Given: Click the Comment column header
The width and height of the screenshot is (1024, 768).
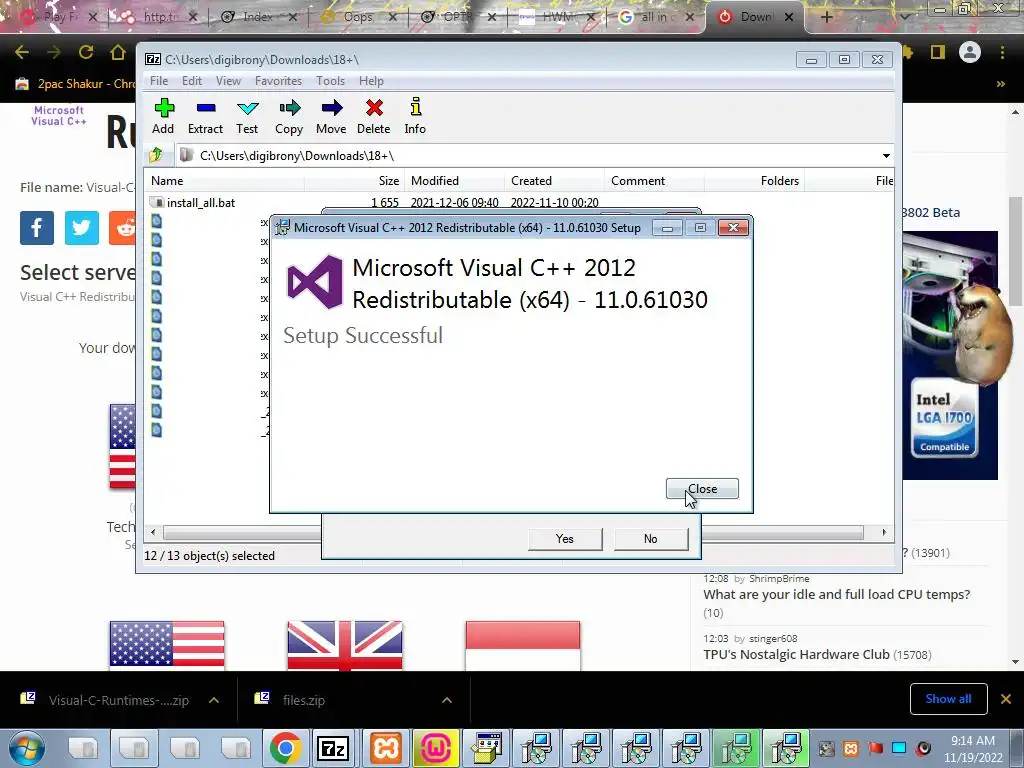Looking at the screenshot, I should 654,181.
